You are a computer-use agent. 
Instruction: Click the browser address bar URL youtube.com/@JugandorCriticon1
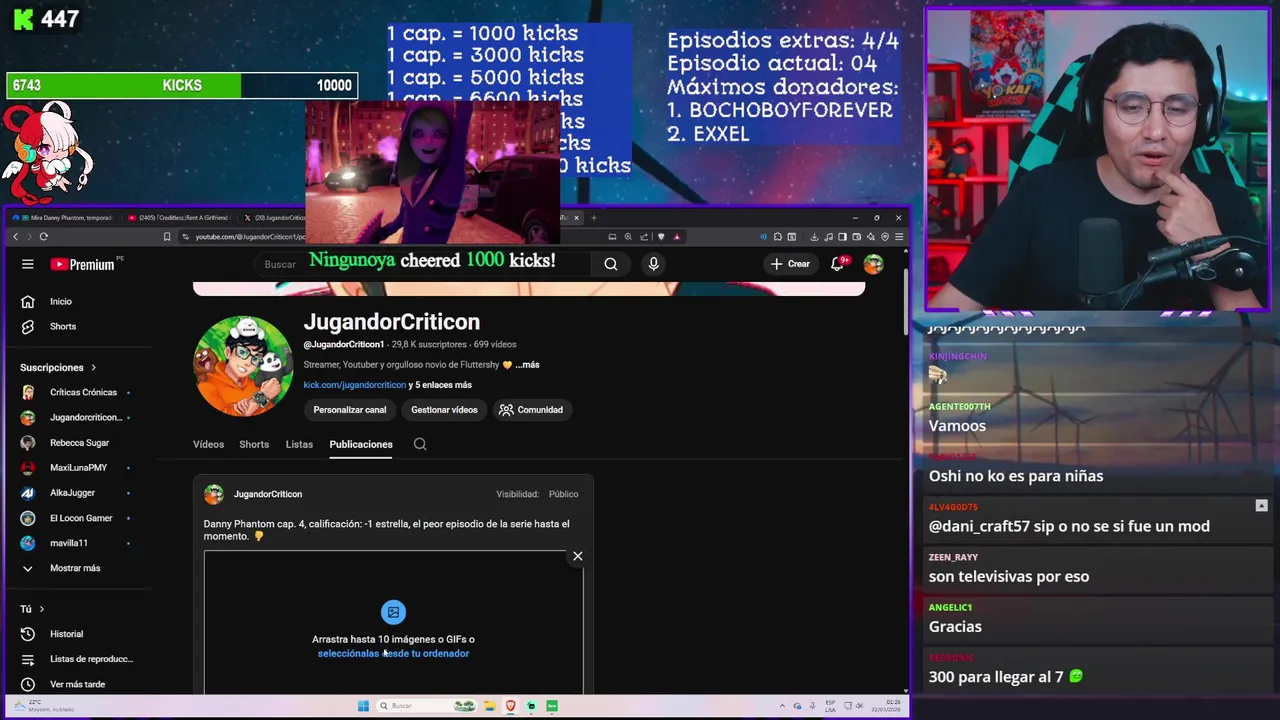(x=250, y=237)
